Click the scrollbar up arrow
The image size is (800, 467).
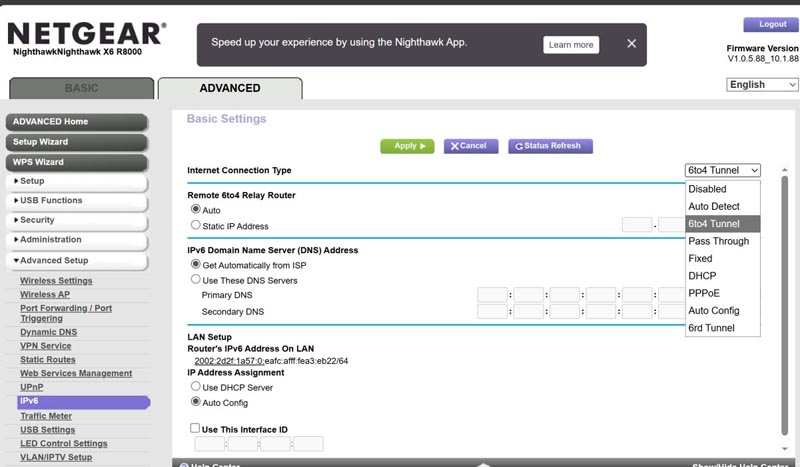(785, 170)
